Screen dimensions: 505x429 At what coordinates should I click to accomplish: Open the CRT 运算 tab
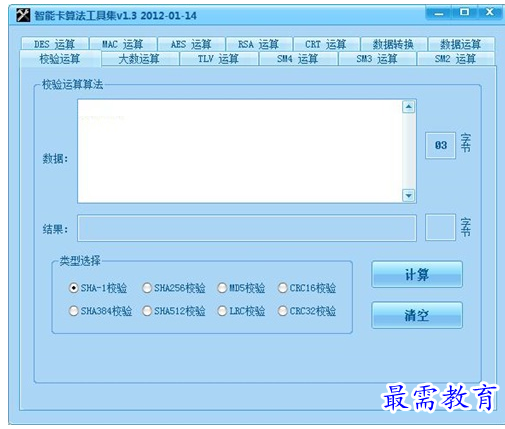tap(326, 44)
